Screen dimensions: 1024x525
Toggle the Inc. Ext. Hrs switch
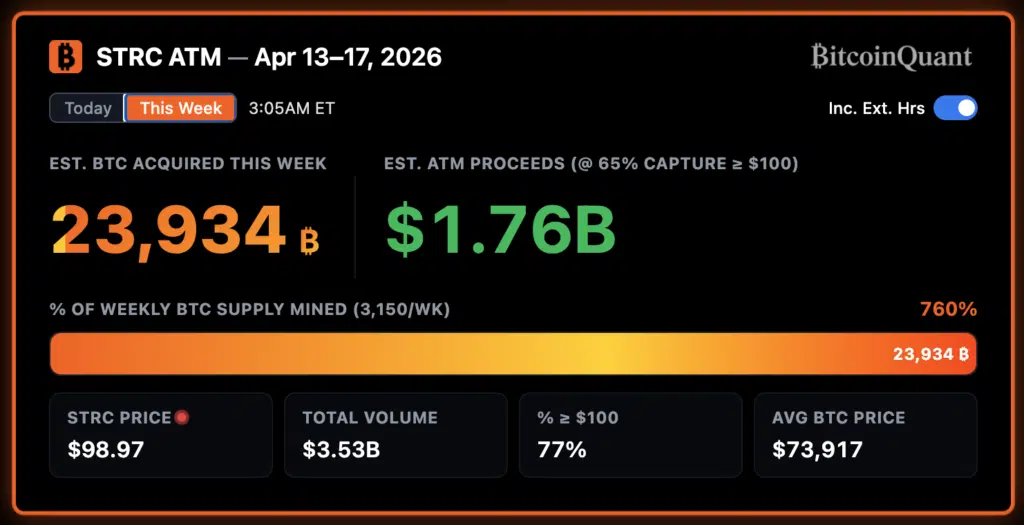[955, 108]
